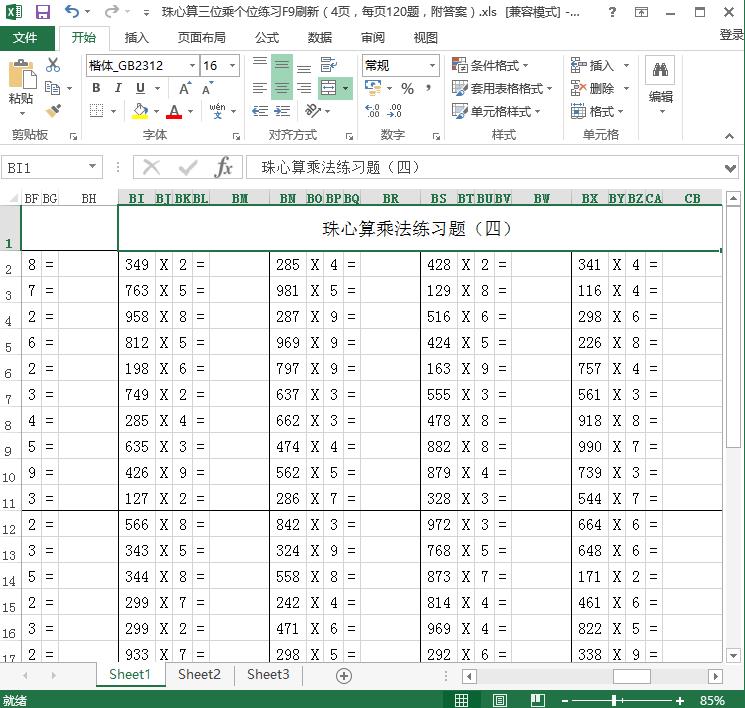Screen dimensions: 745x708
Task: Switch to the 插入 ribbon tab
Action: coord(136,38)
